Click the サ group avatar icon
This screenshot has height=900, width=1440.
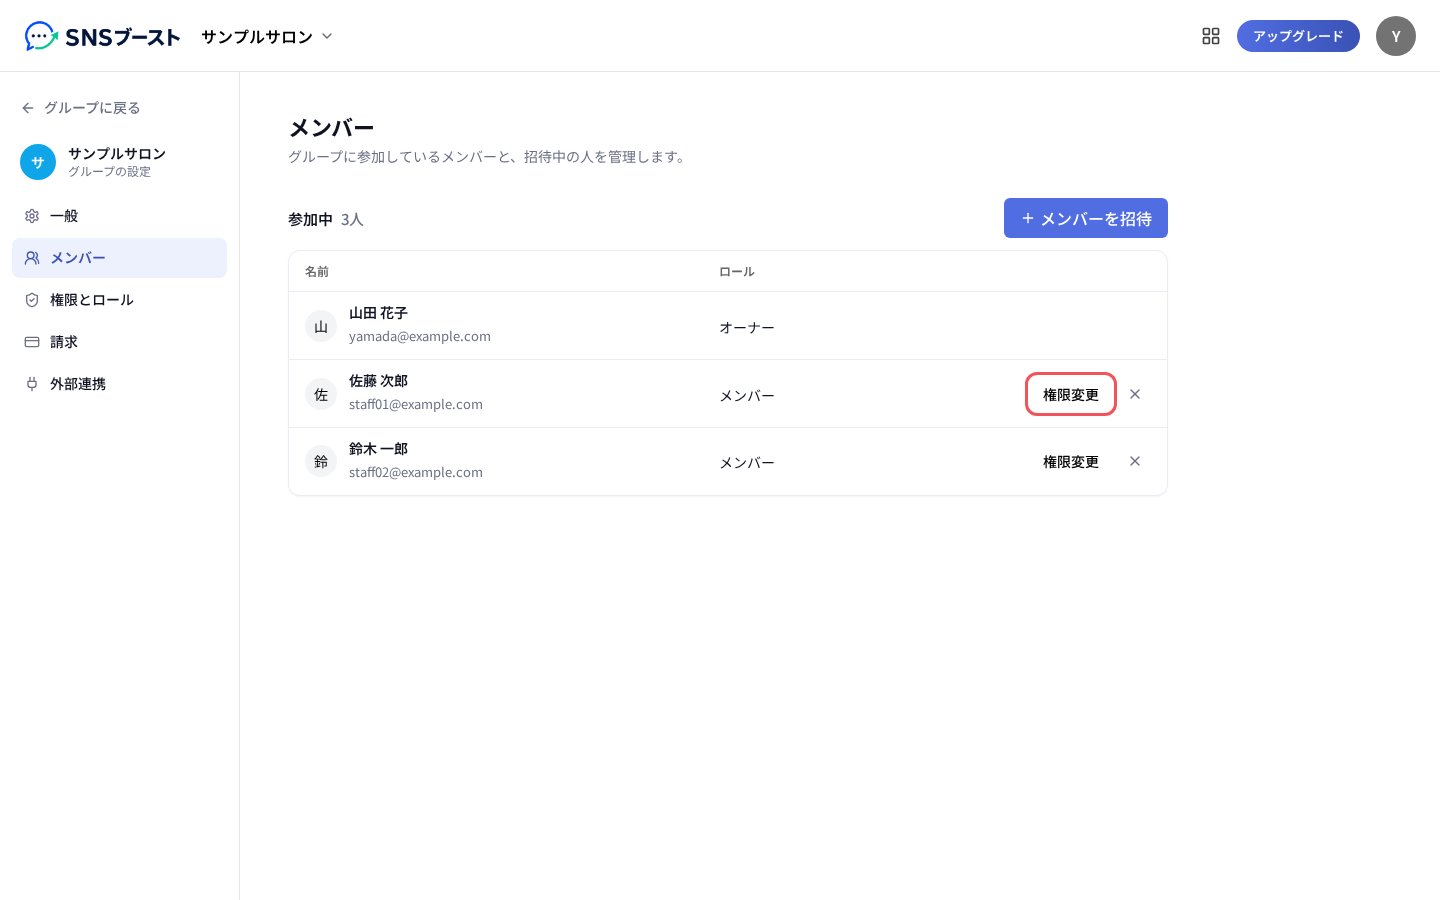(38, 162)
